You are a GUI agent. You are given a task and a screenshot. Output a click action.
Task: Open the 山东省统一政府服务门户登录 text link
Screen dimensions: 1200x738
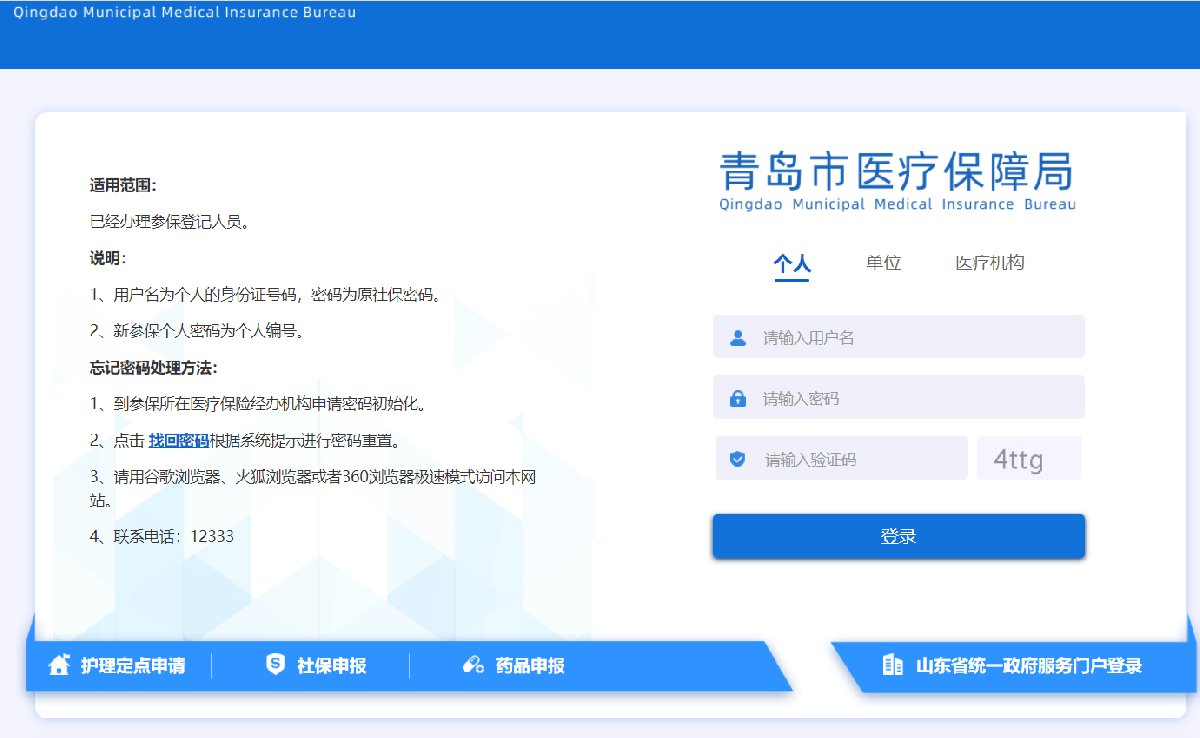click(x=1029, y=666)
